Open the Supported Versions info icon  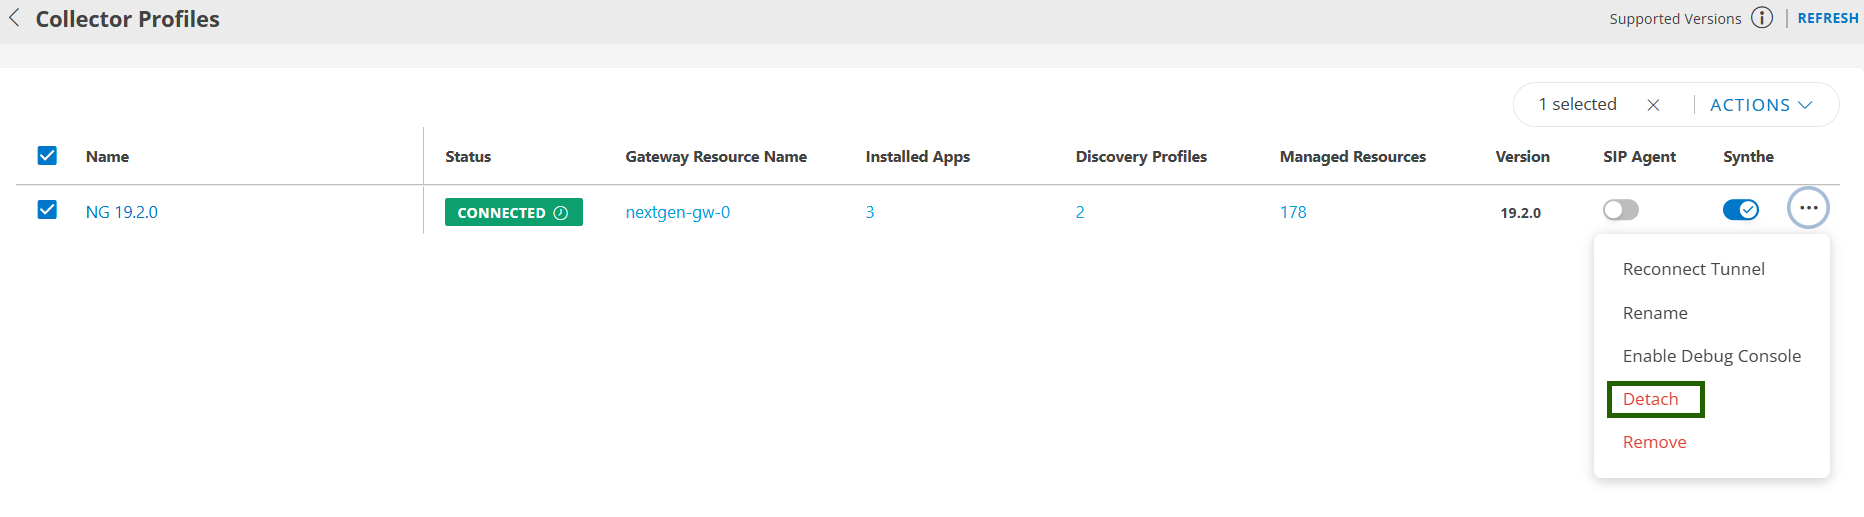(1762, 18)
